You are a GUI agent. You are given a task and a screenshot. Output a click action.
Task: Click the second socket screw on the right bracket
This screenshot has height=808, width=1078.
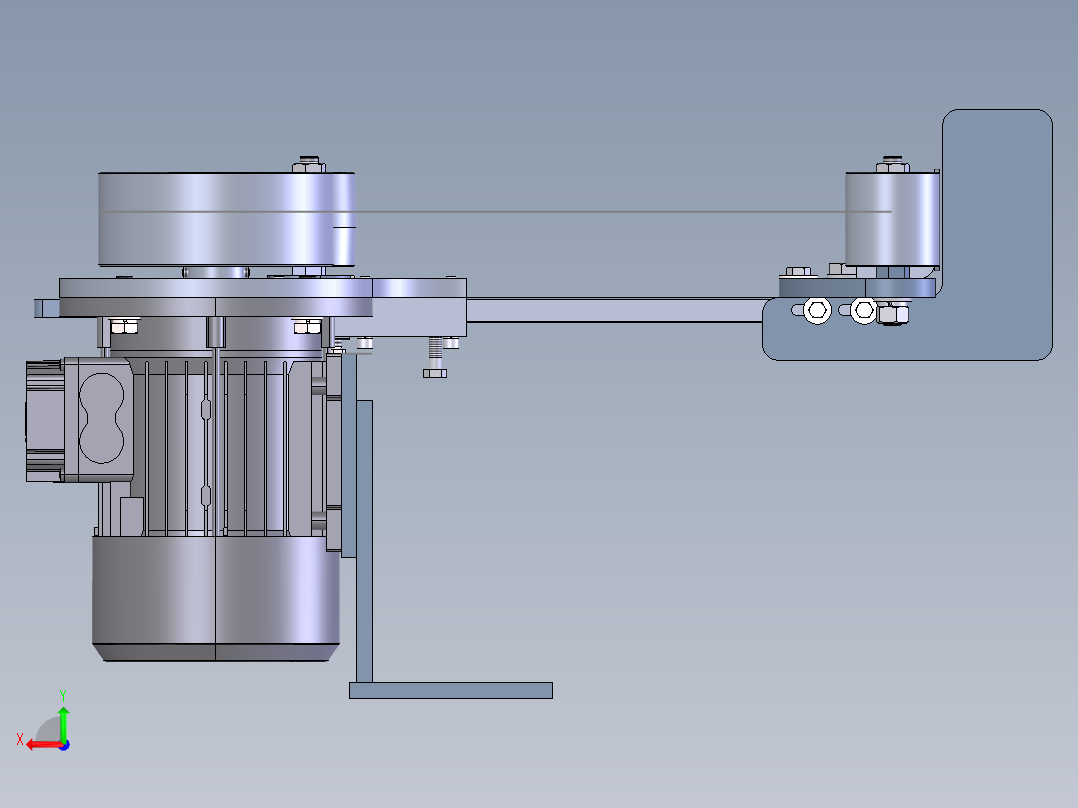(864, 310)
